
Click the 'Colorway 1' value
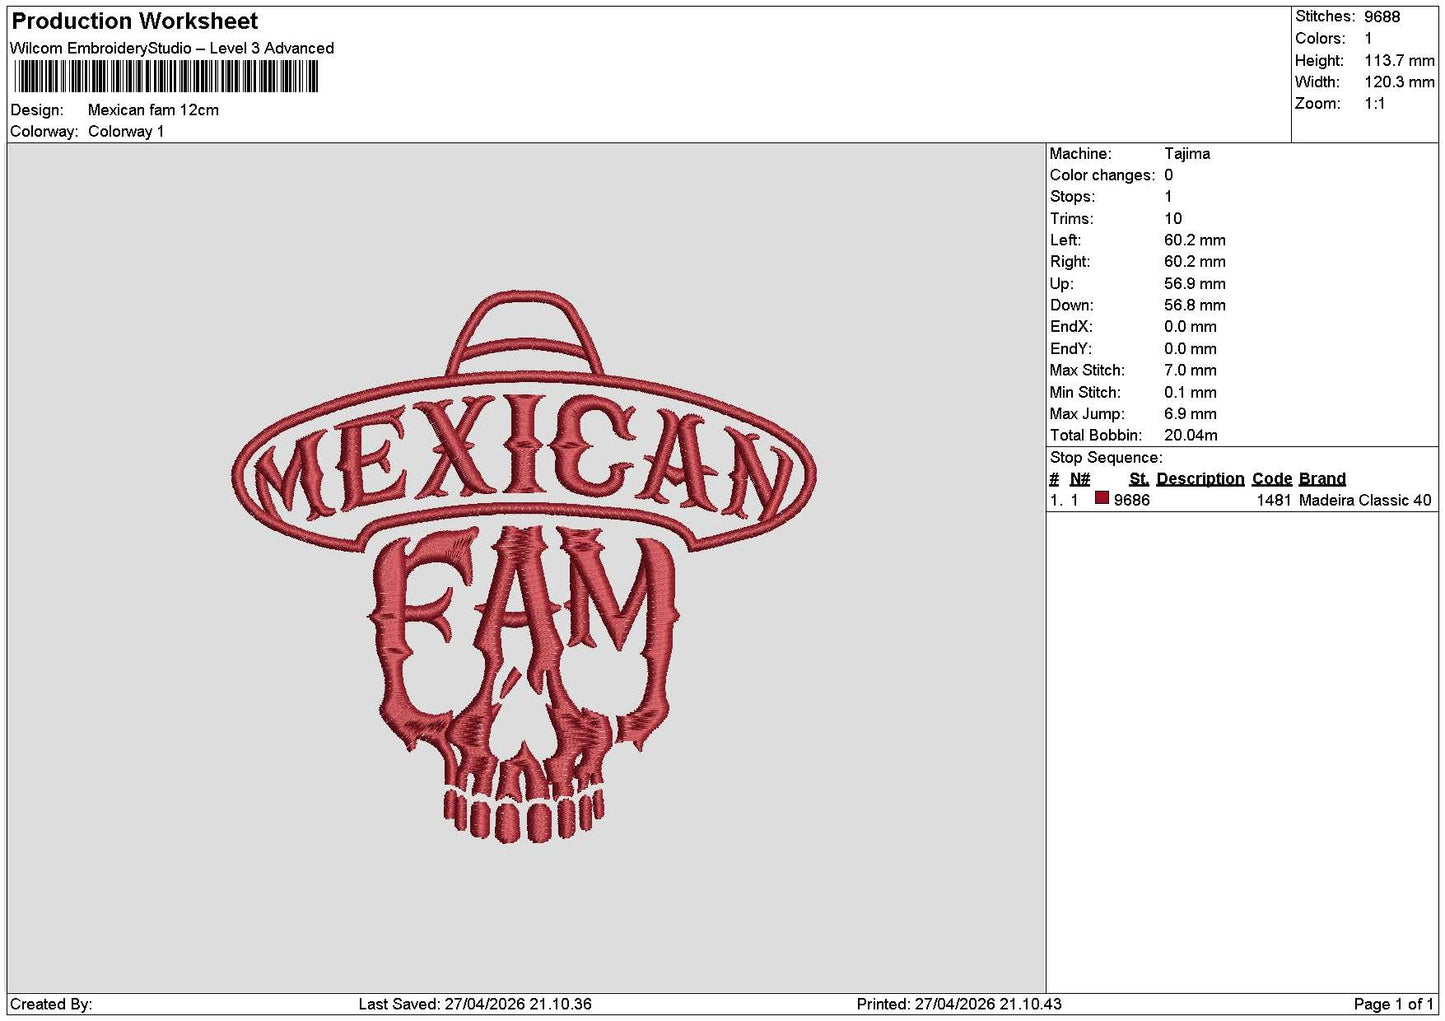[126, 131]
